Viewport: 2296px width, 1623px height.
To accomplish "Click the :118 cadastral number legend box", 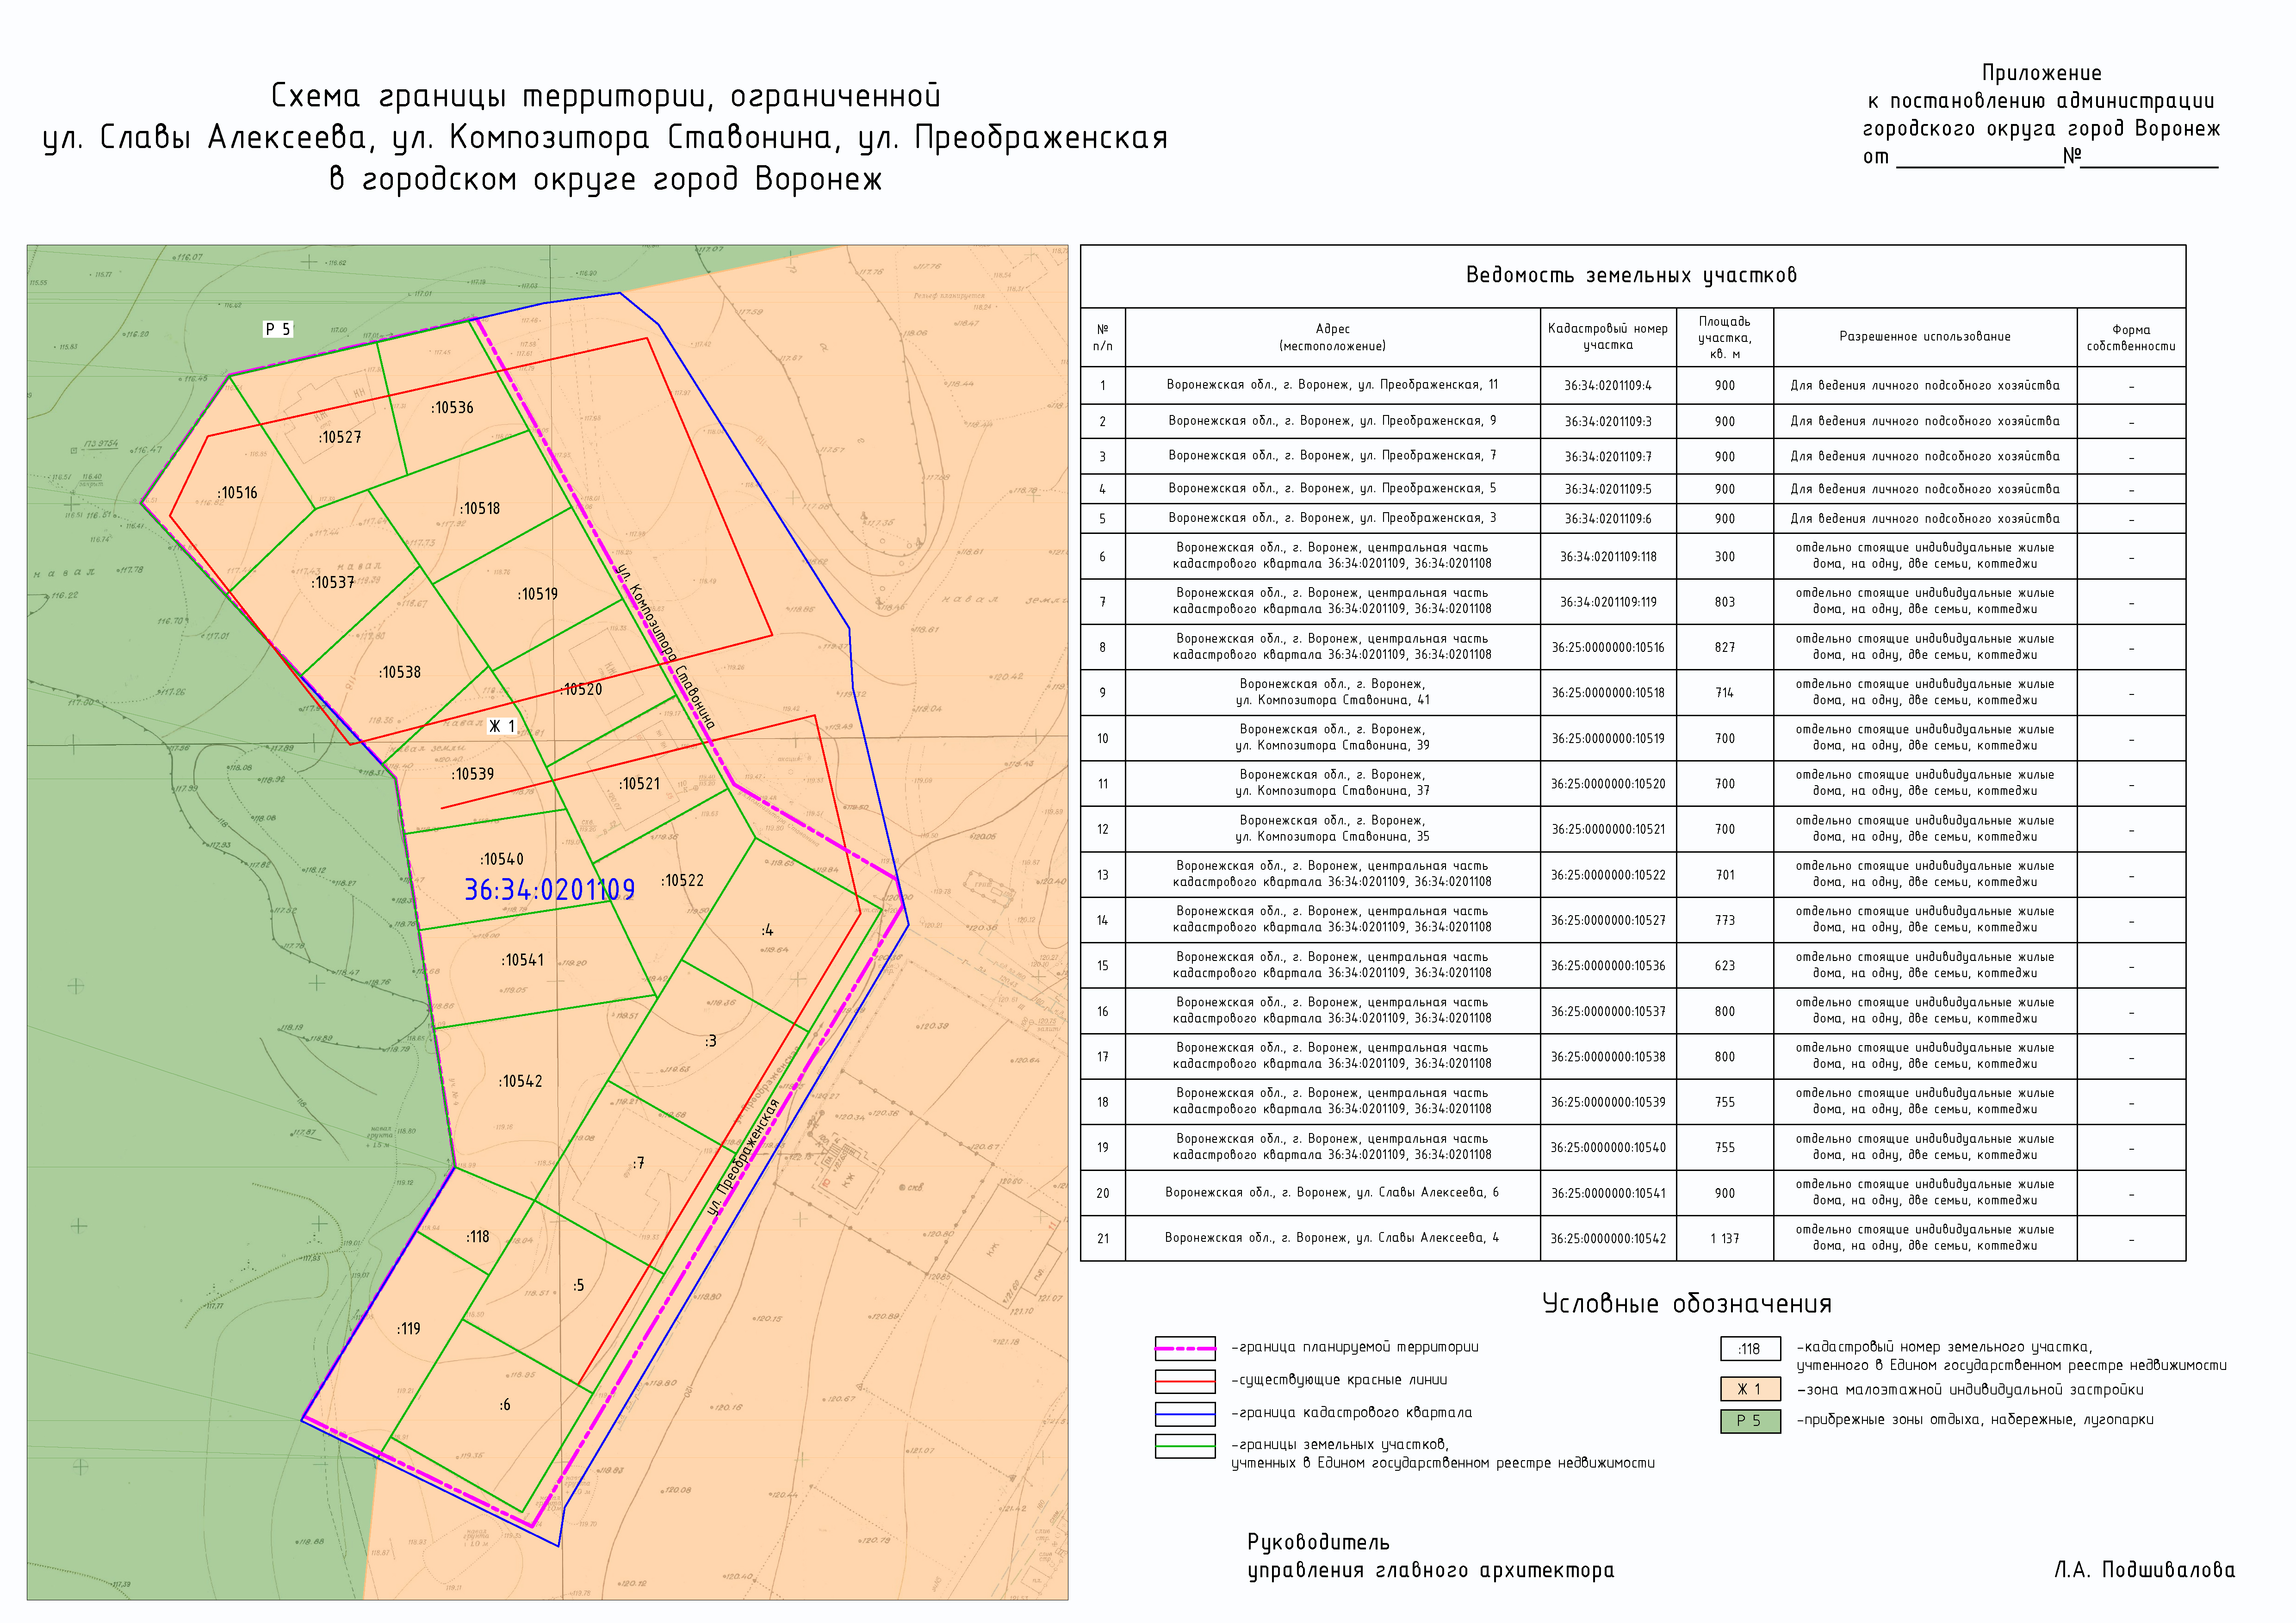I will (1750, 1349).
